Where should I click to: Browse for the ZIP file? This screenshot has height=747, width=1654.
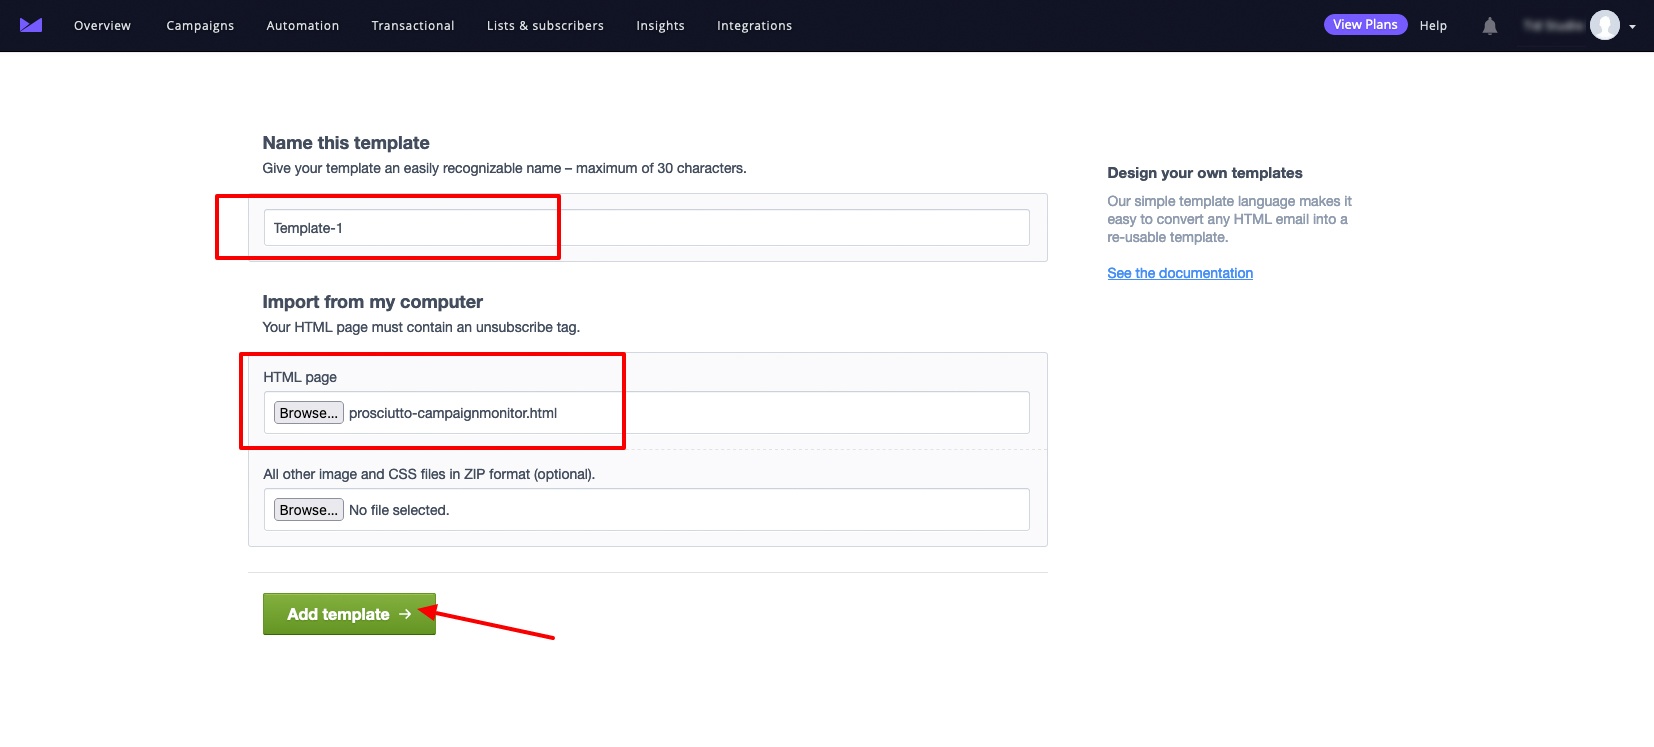tap(309, 510)
